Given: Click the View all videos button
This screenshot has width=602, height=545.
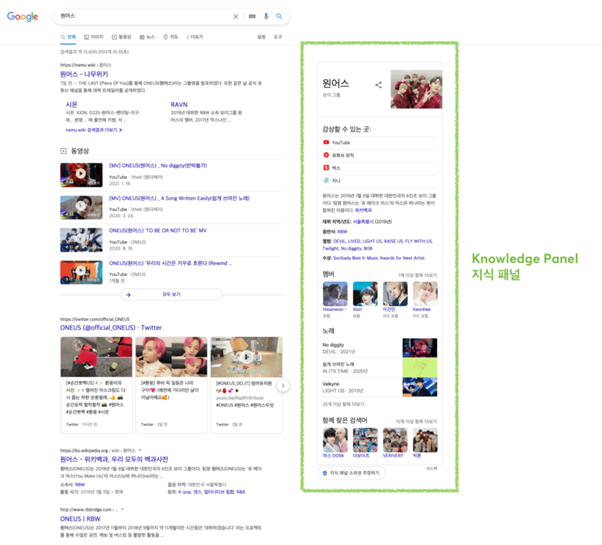Looking at the screenshot, I should 171,294.
